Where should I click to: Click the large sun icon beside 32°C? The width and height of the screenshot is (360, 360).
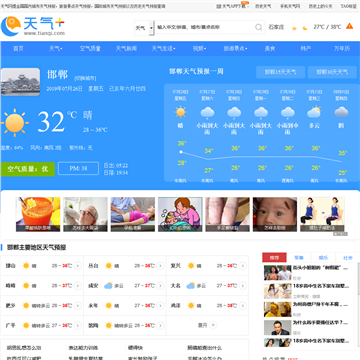click(x=14, y=123)
